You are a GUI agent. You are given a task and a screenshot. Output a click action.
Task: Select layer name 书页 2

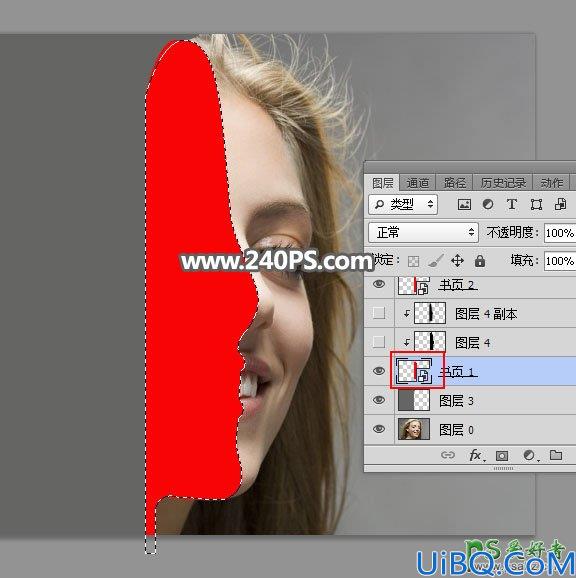coord(458,285)
